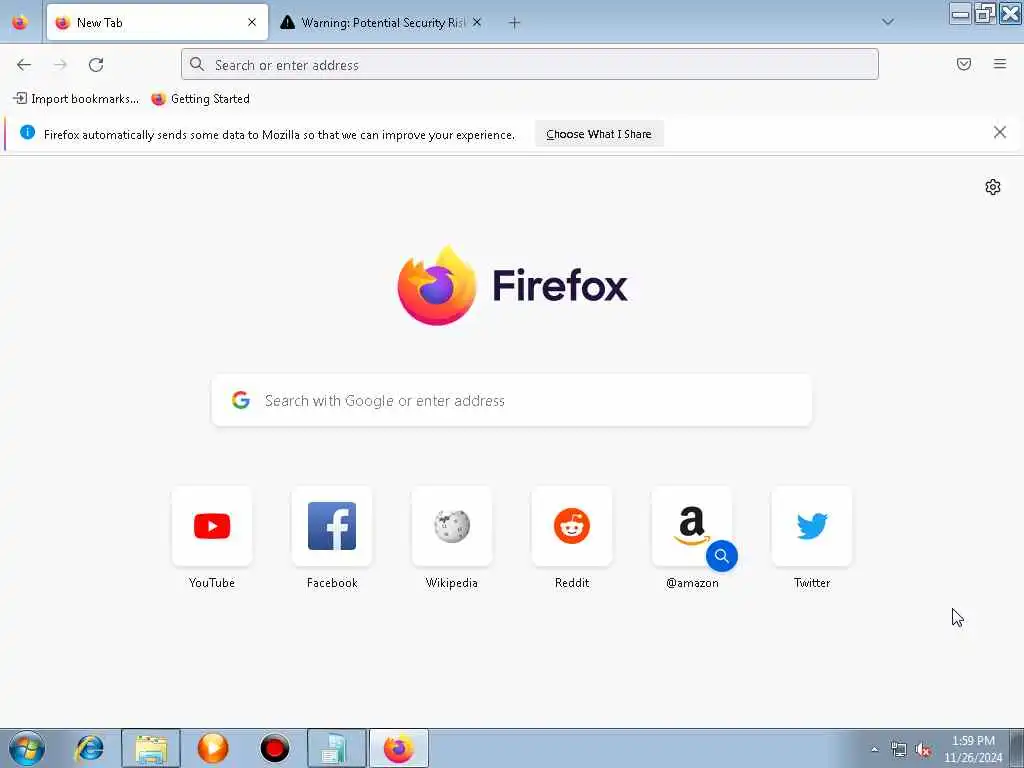Click the magnifier icon in the address bar

197,64
